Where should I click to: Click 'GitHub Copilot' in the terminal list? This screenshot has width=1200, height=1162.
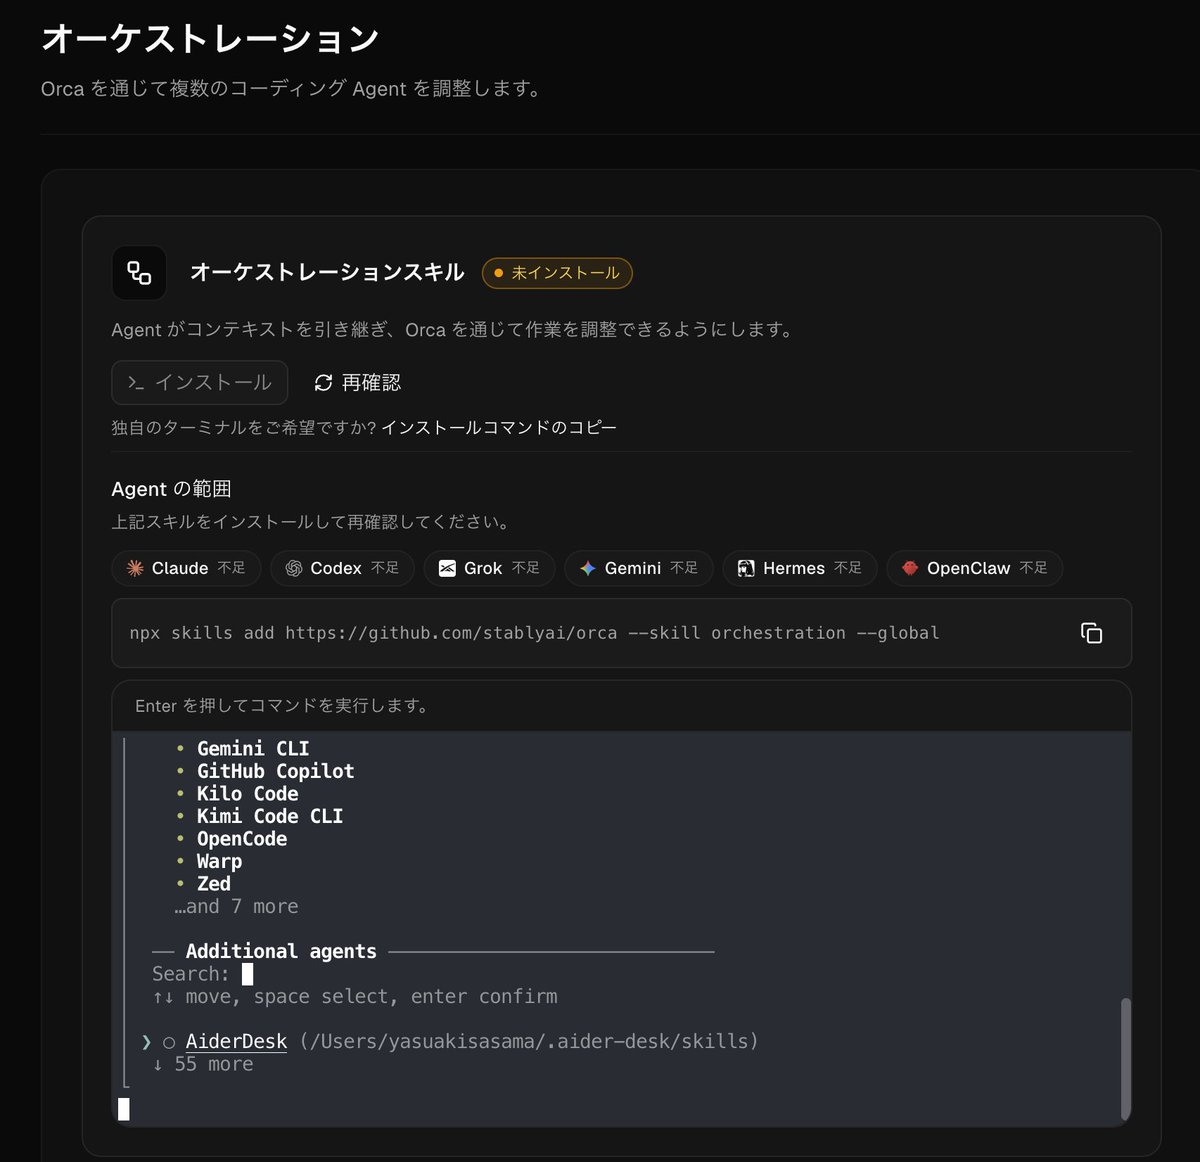[276, 771]
